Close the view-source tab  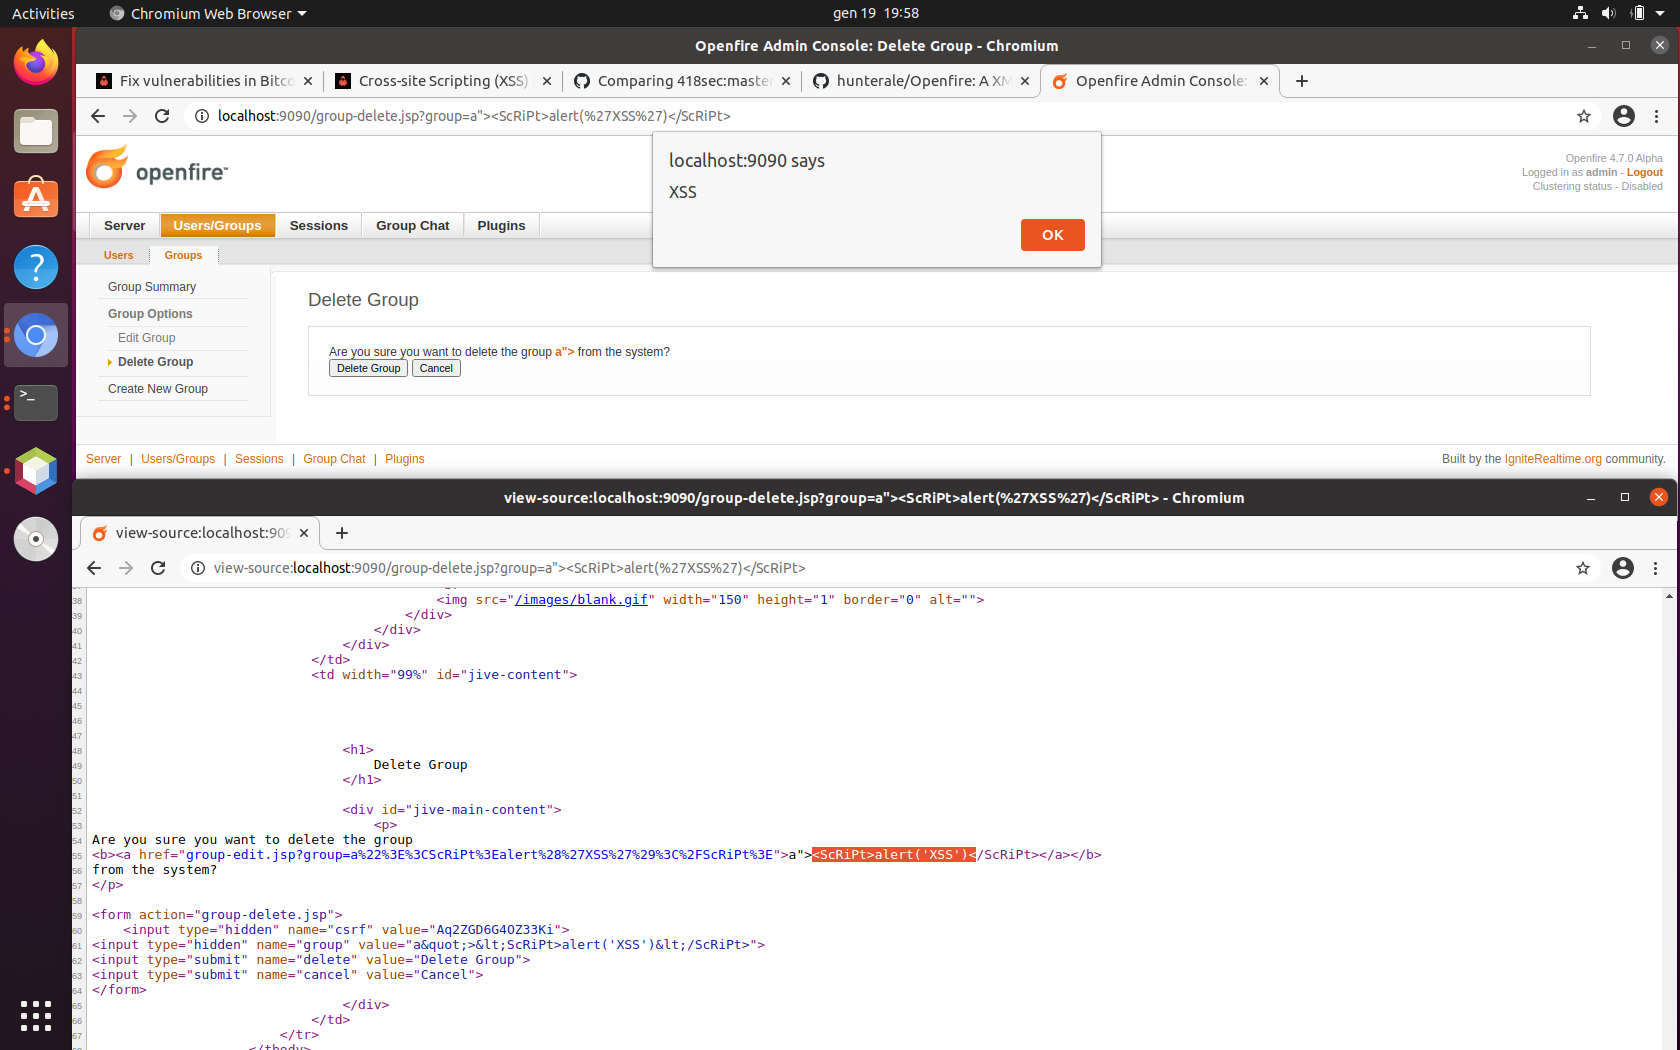click(x=304, y=533)
